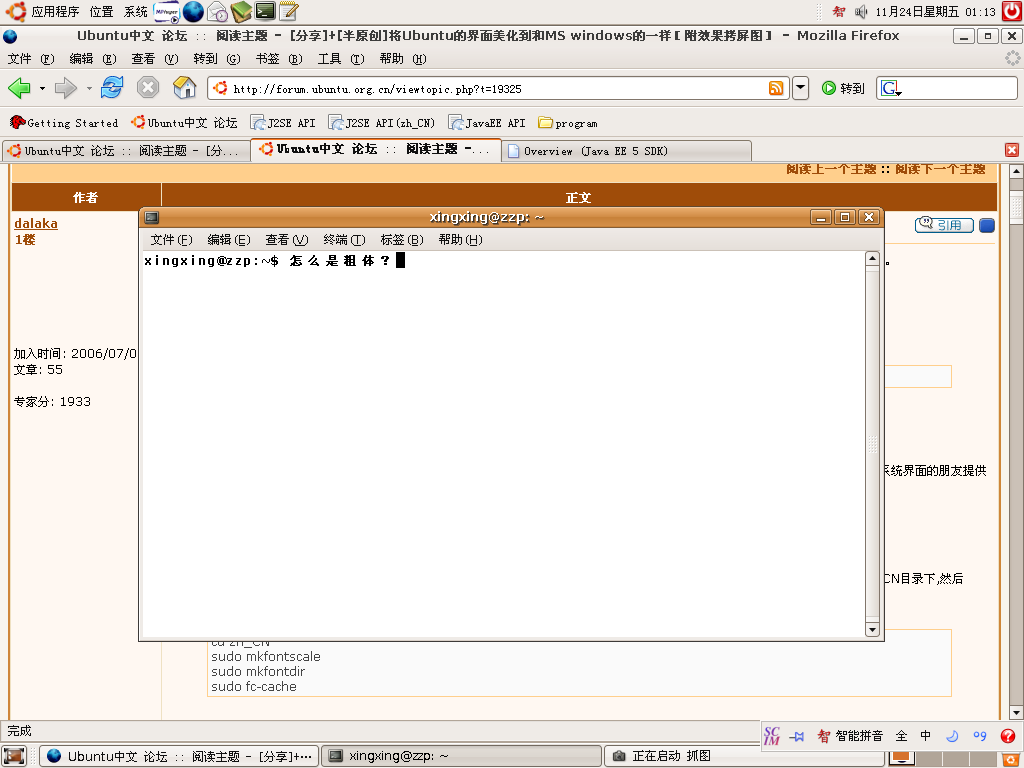
Task: Open Firefox 书签 bookmarks menu
Action: (x=279, y=59)
